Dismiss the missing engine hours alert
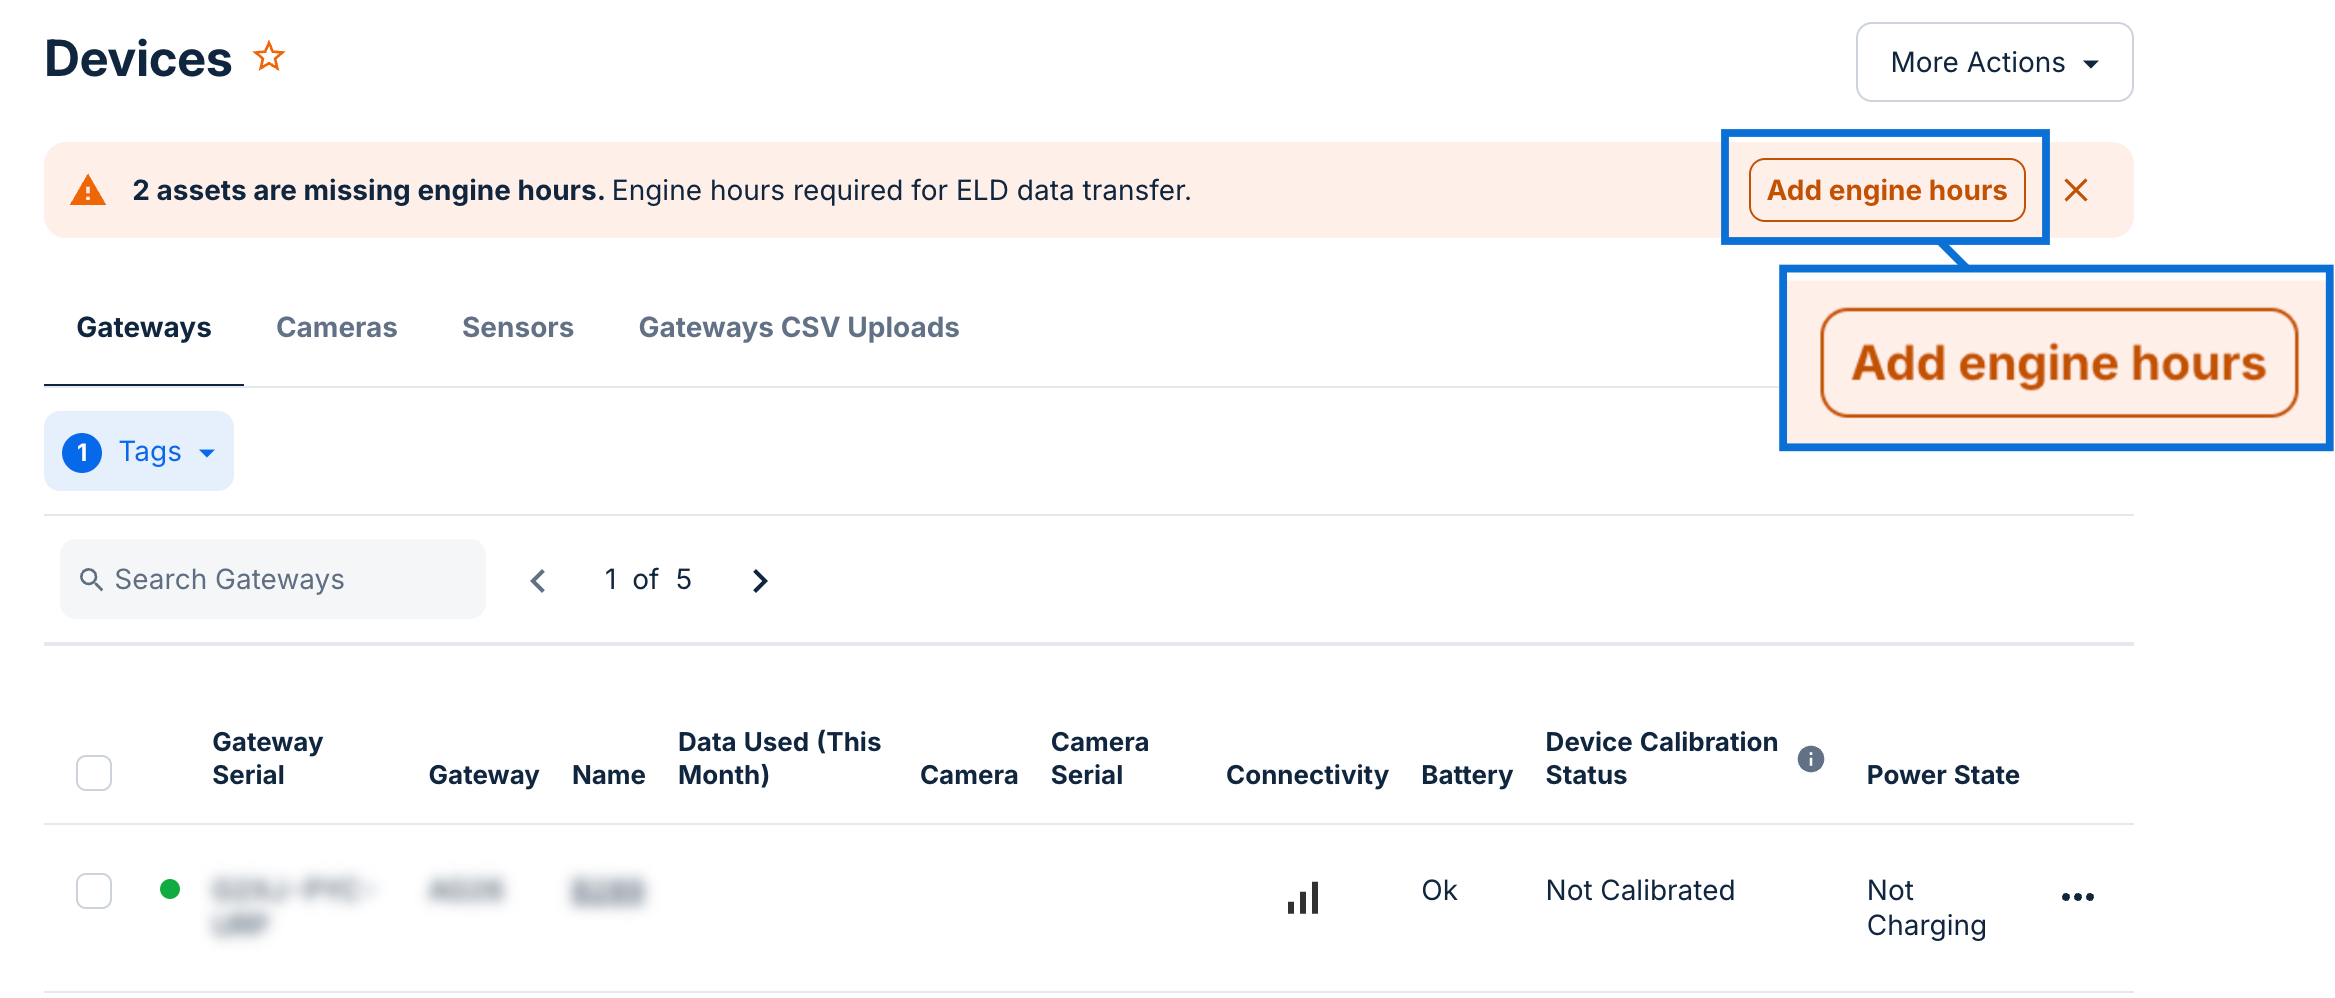2335x998 pixels. click(2076, 190)
